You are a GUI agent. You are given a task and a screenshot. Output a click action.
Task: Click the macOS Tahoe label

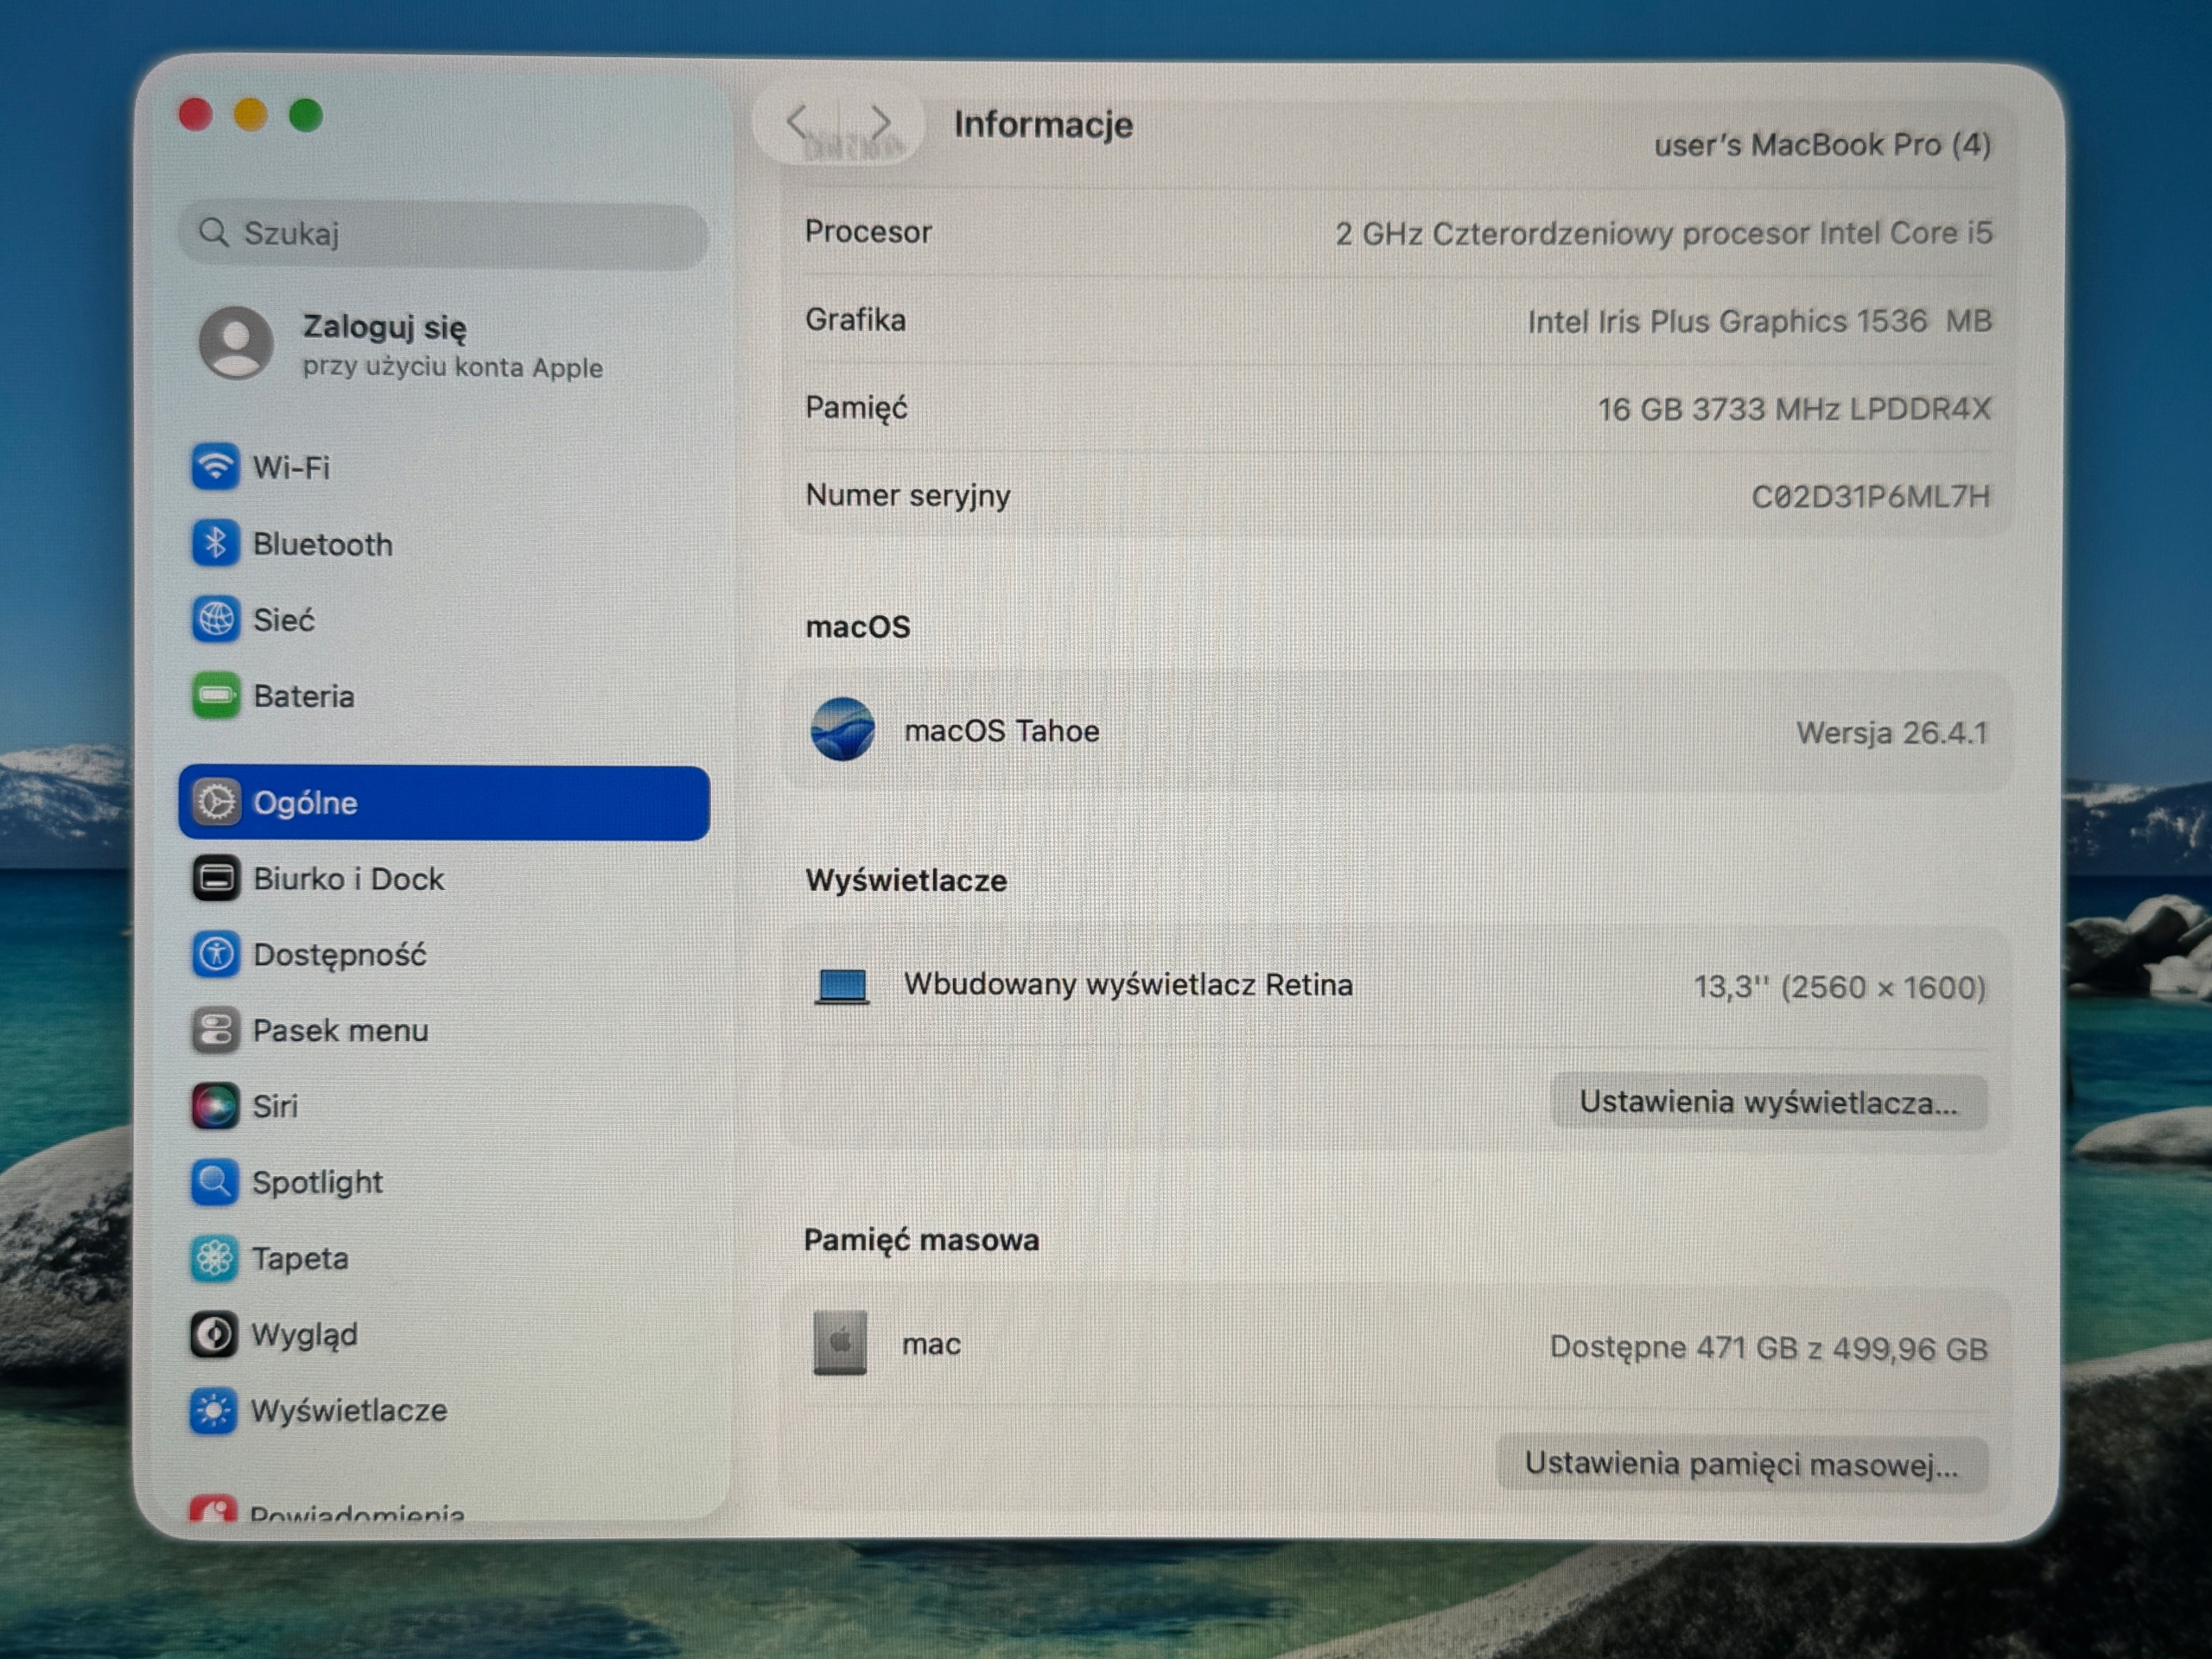tap(1001, 731)
